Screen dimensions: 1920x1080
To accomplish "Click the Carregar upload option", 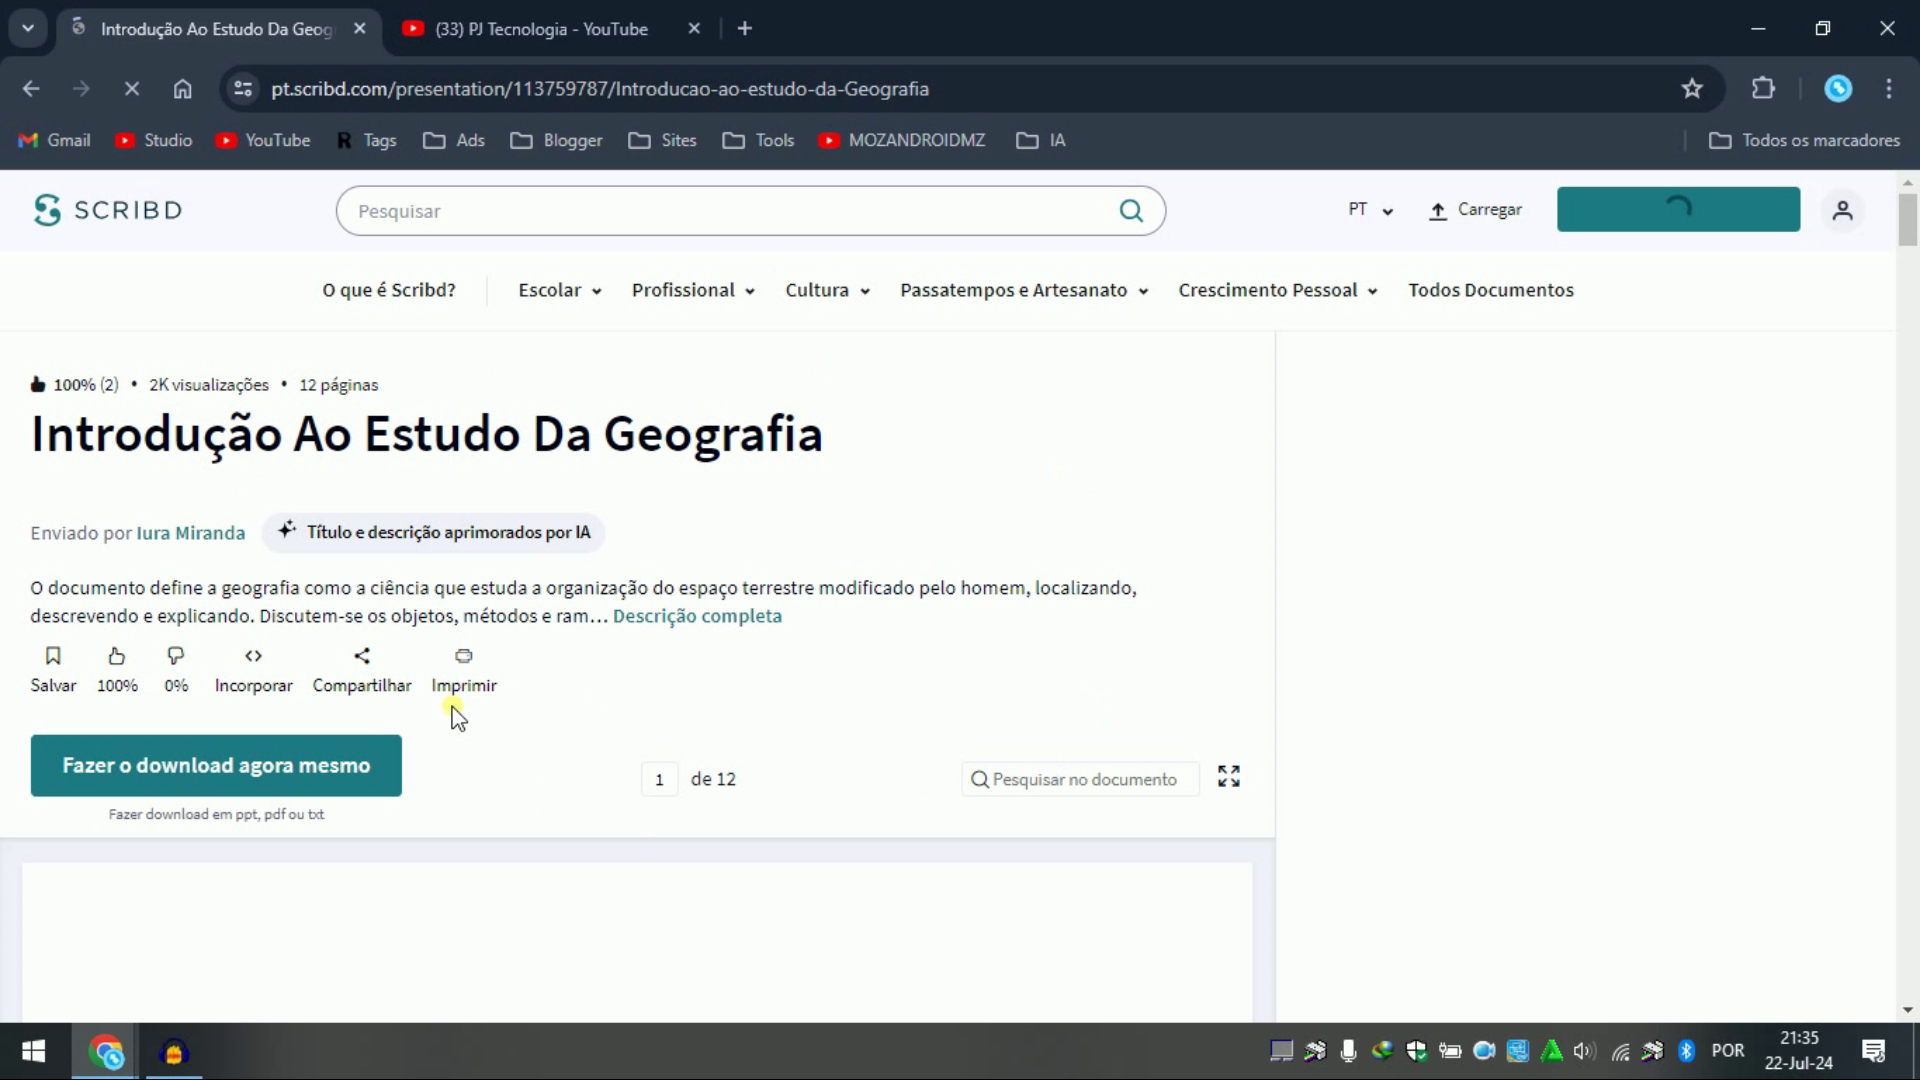I will click(x=1476, y=210).
